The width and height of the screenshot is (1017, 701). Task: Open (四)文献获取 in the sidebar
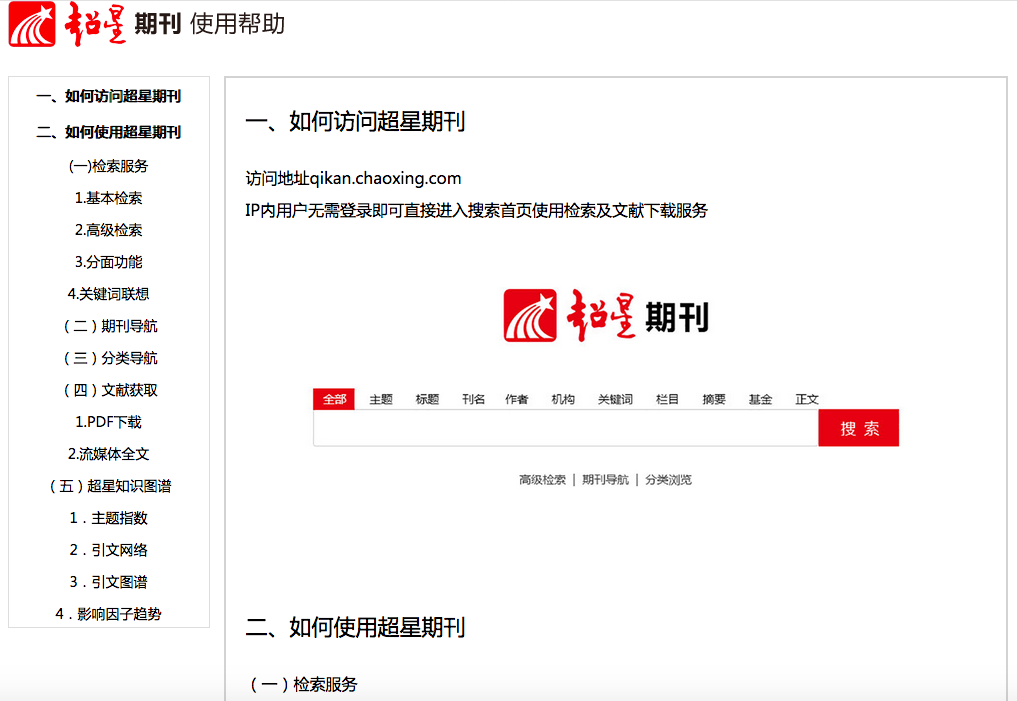click(110, 390)
